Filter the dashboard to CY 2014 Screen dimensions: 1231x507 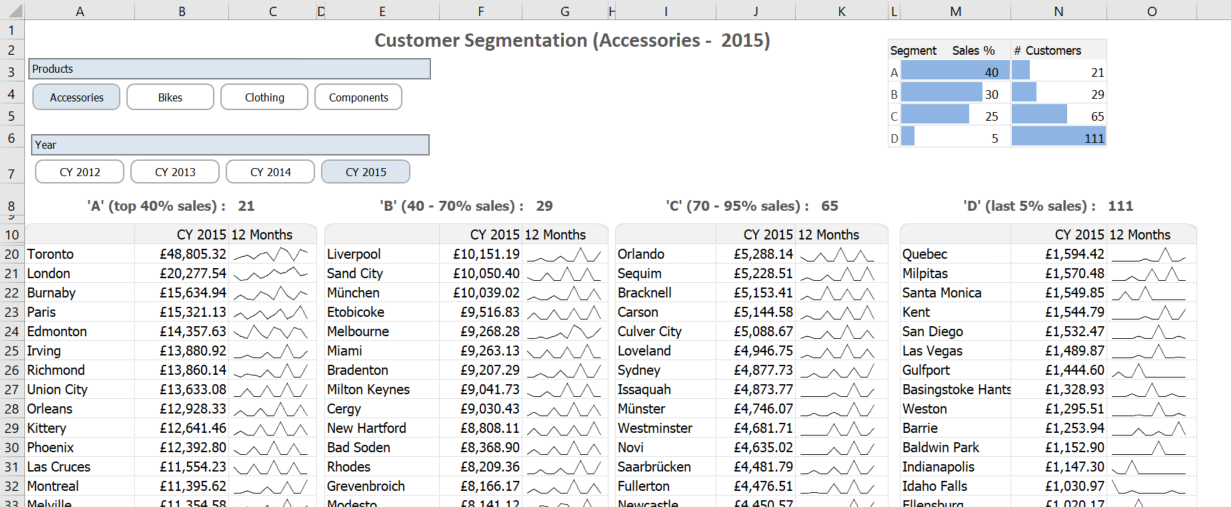point(270,172)
